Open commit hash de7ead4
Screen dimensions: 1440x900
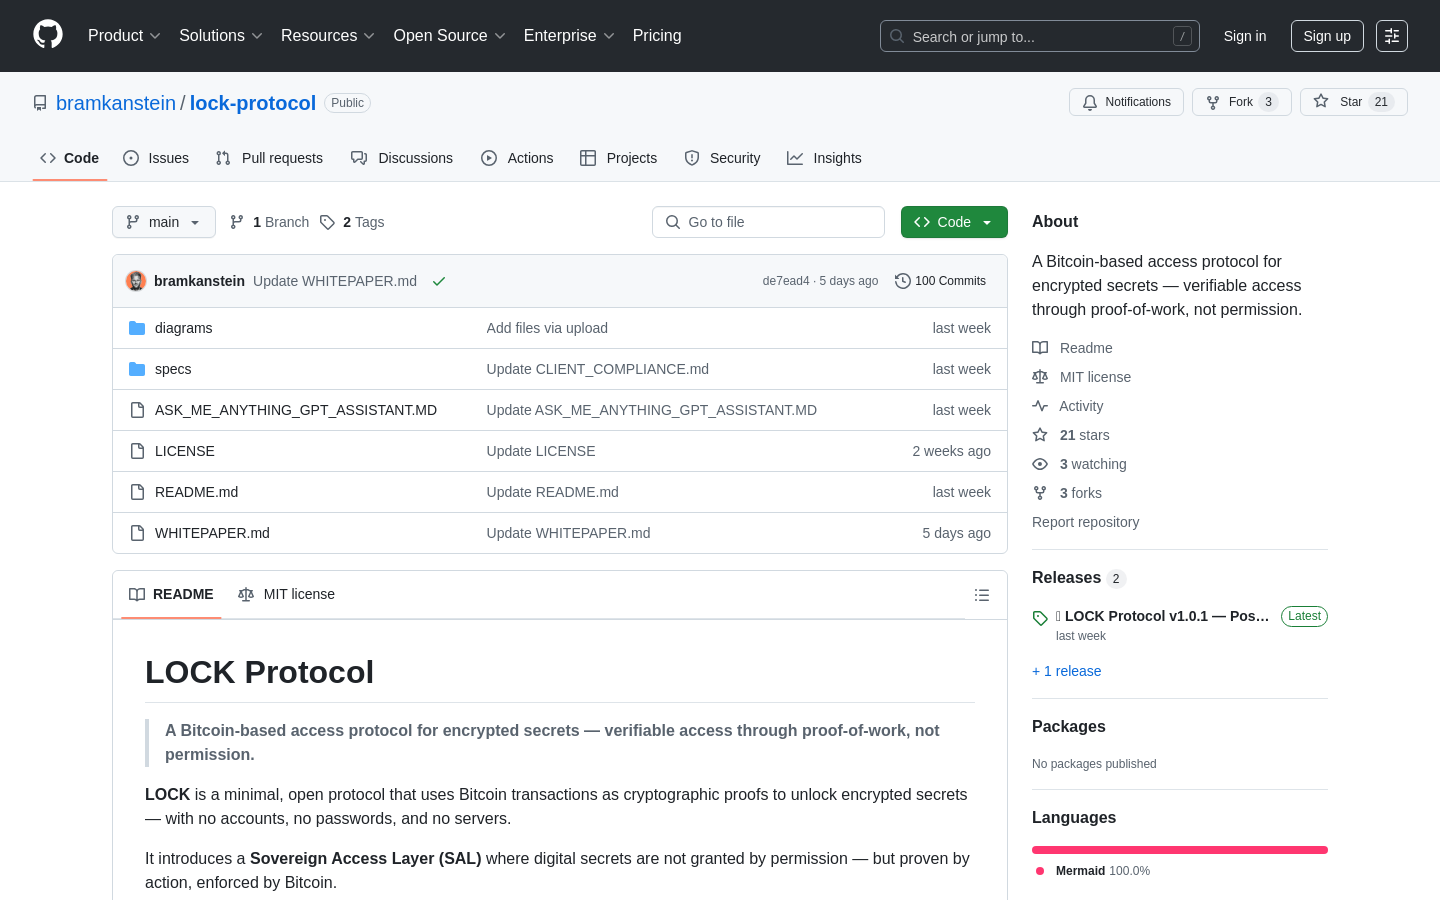tap(786, 281)
